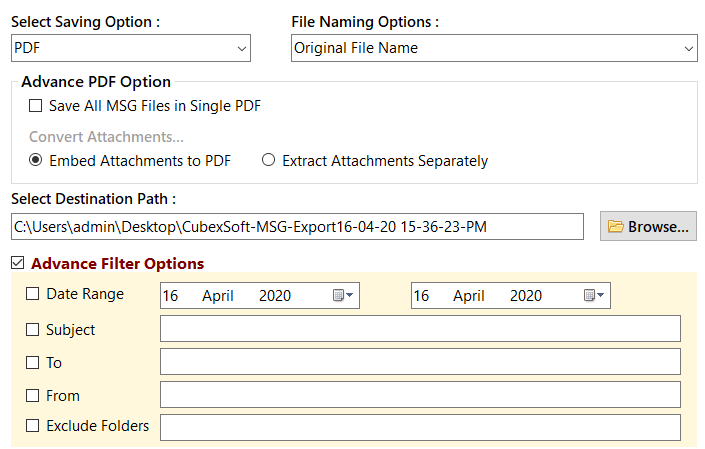Expand the Select Saving Option dropdown

[131, 48]
